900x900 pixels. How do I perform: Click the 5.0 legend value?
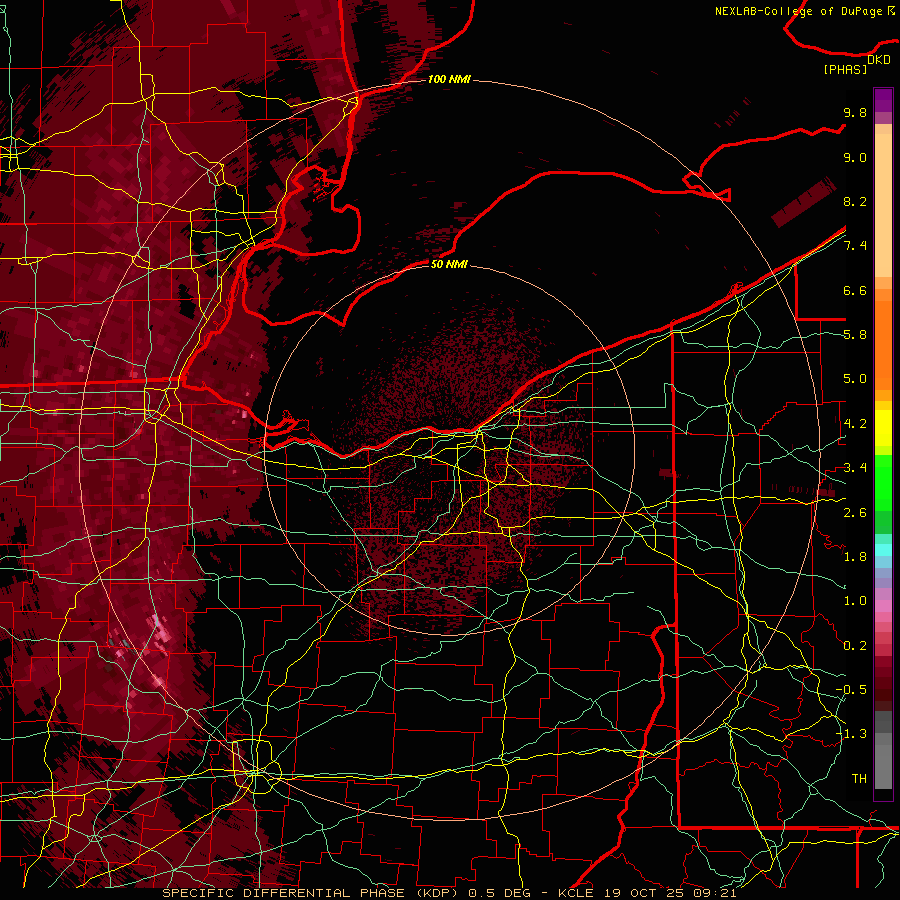point(855,379)
